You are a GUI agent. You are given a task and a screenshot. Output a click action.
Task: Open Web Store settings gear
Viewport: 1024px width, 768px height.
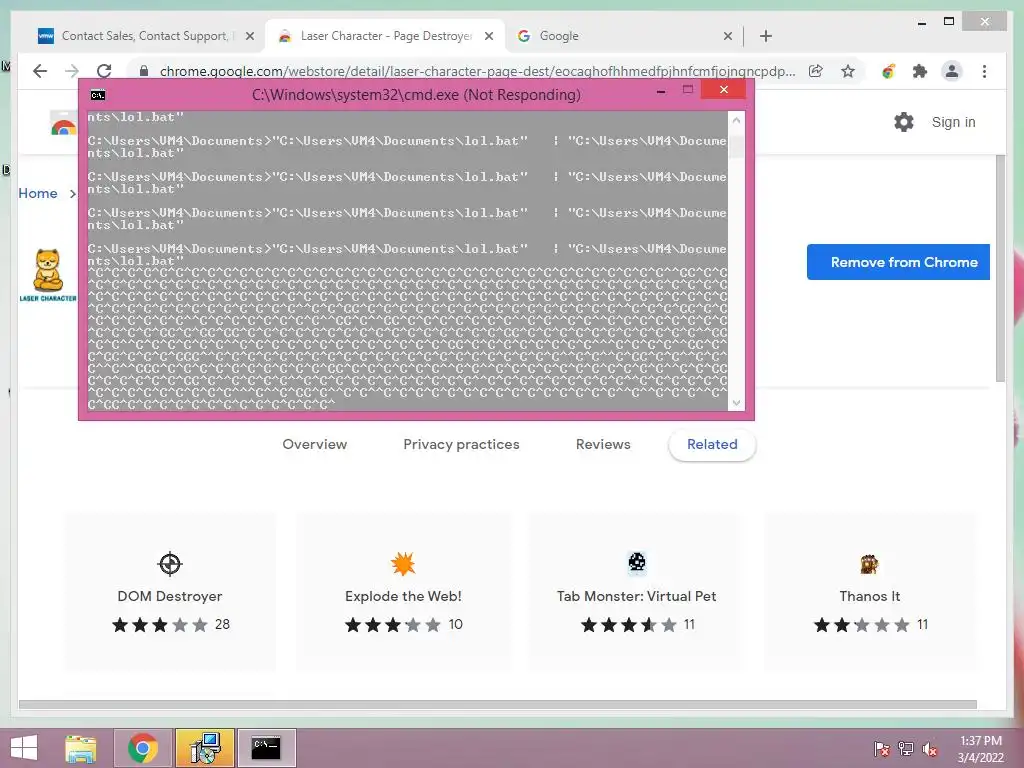point(904,122)
